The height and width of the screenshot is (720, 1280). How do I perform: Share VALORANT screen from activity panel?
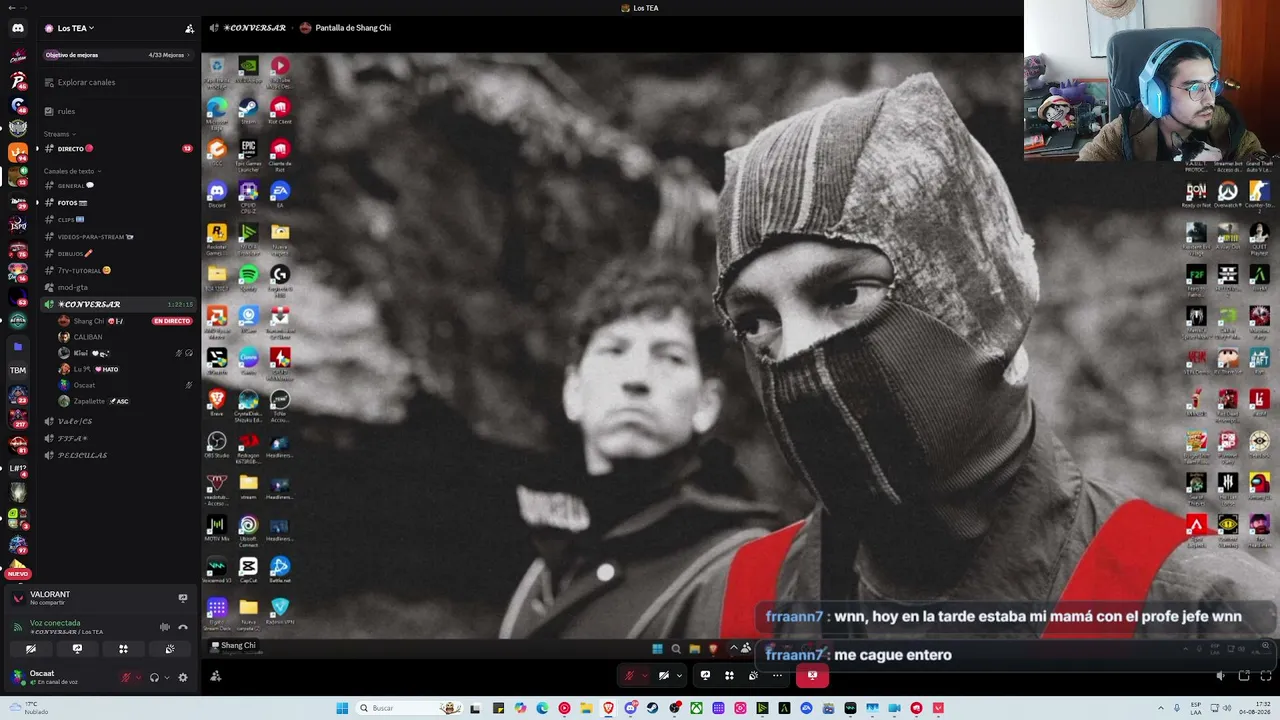pyautogui.click(x=183, y=598)
